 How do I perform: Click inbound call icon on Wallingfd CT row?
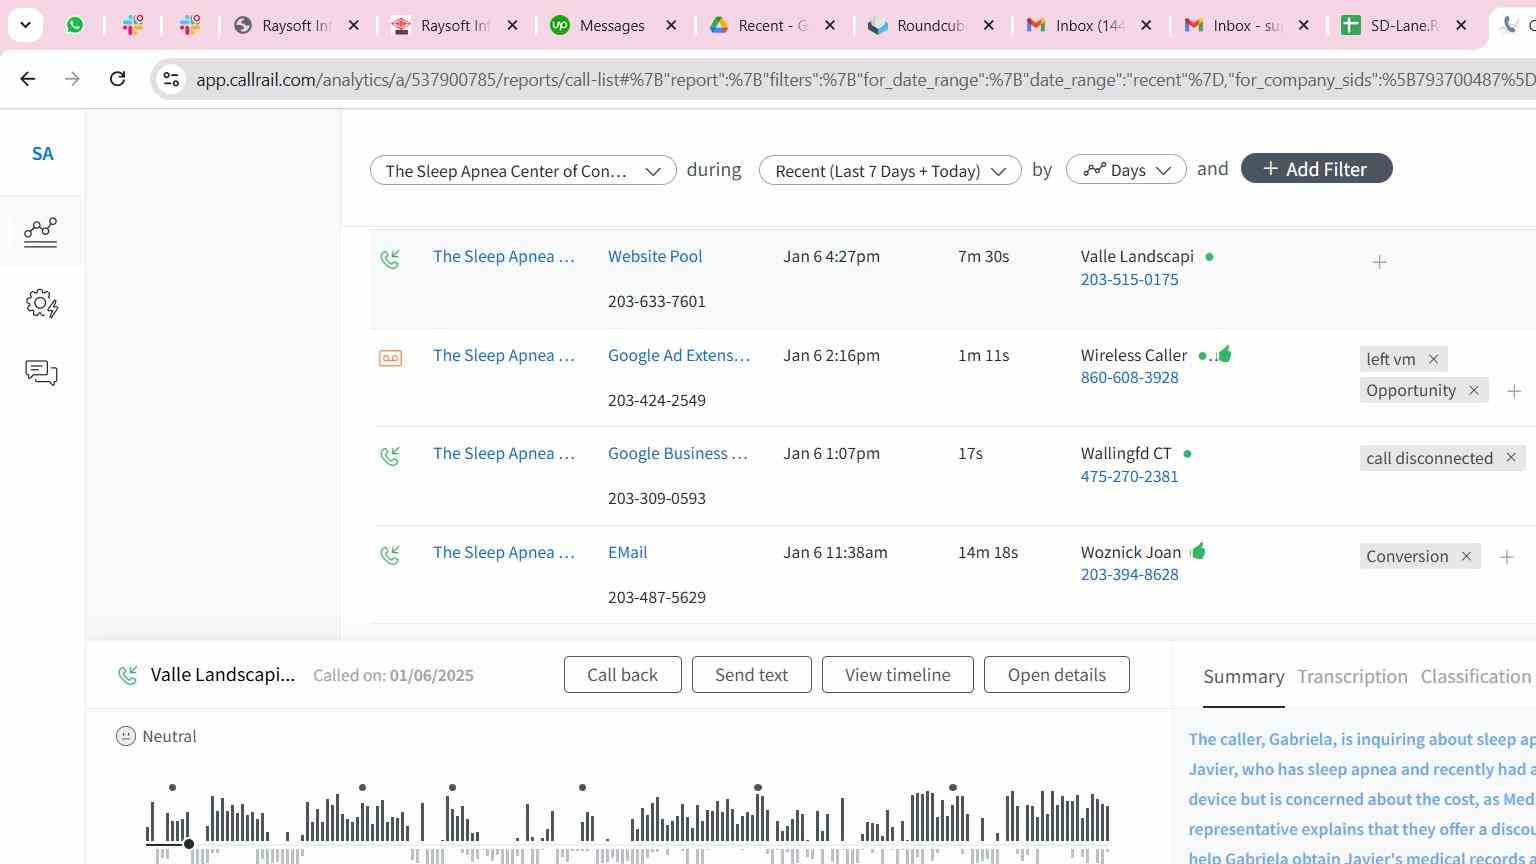pyautogui.click(x=390, y=456)
